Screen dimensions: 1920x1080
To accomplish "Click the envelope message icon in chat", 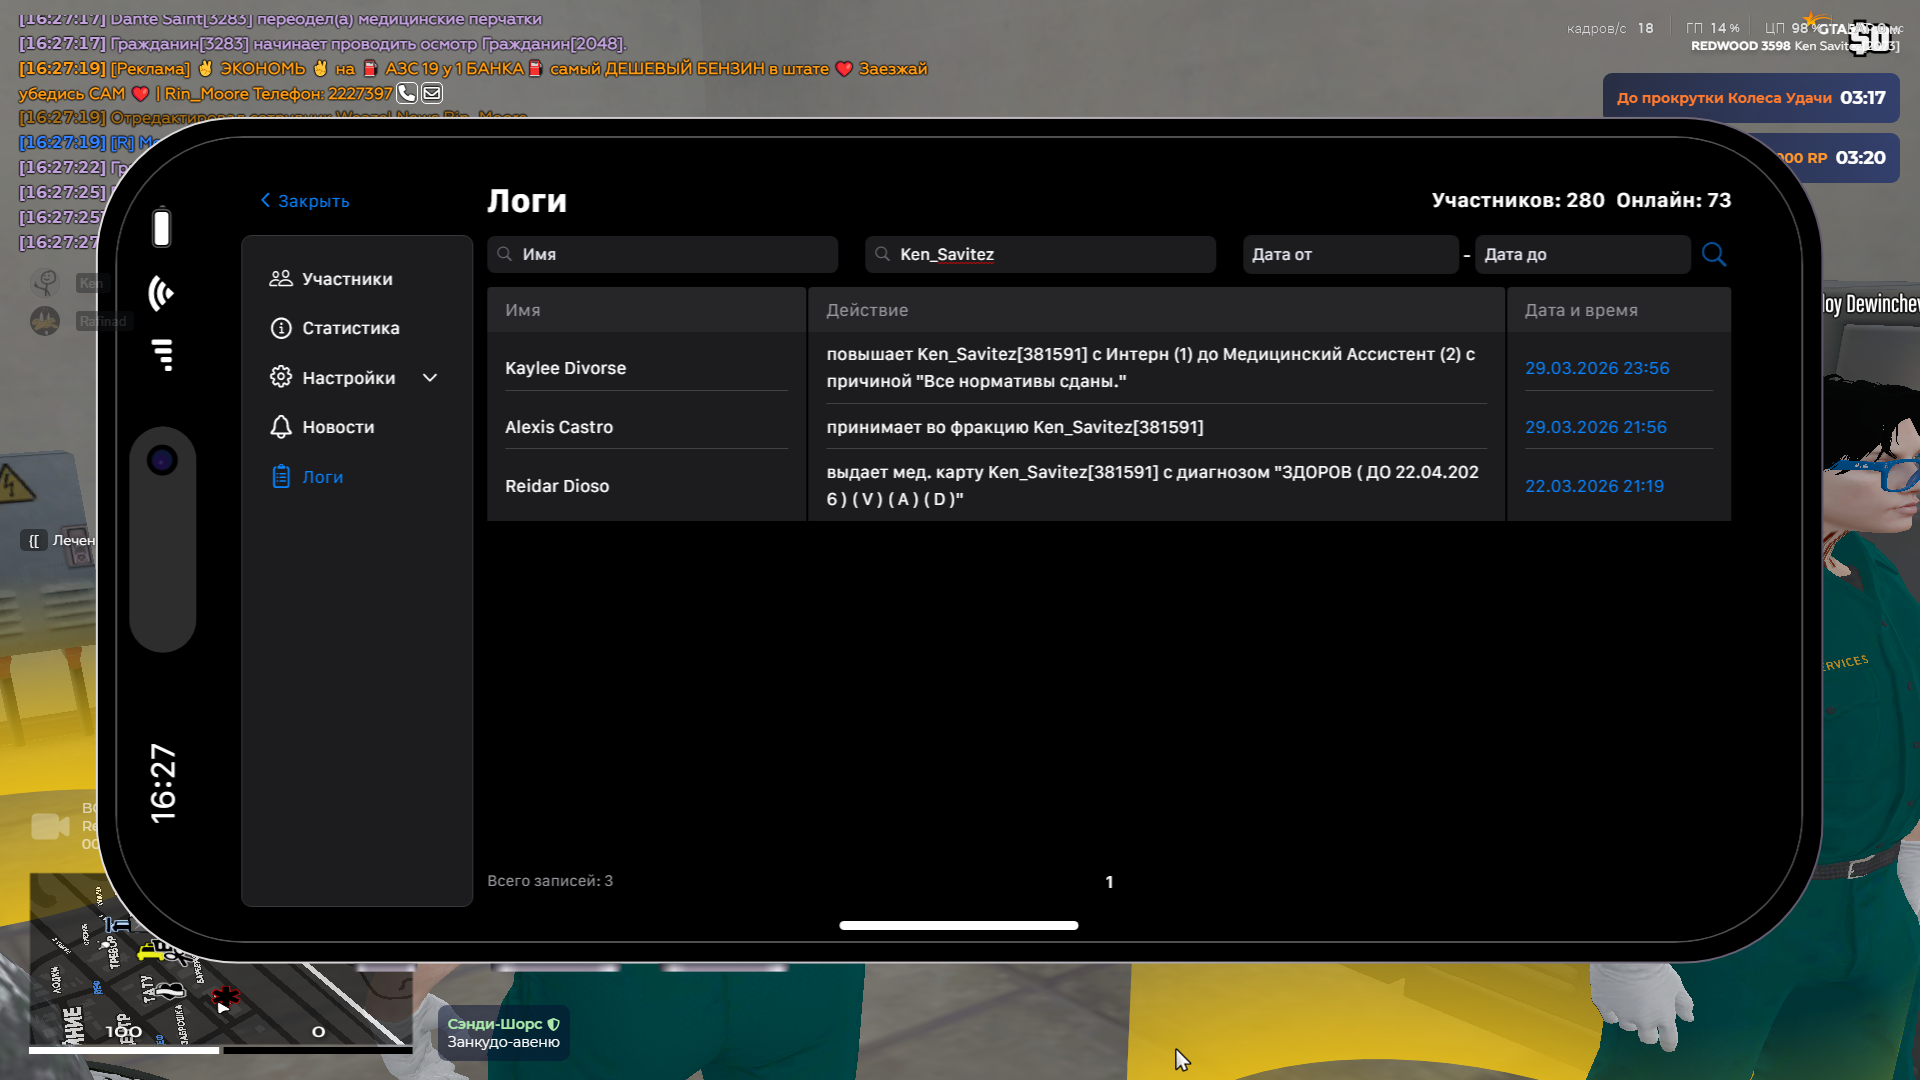I will pyautogui.click(x=432, y=93).
